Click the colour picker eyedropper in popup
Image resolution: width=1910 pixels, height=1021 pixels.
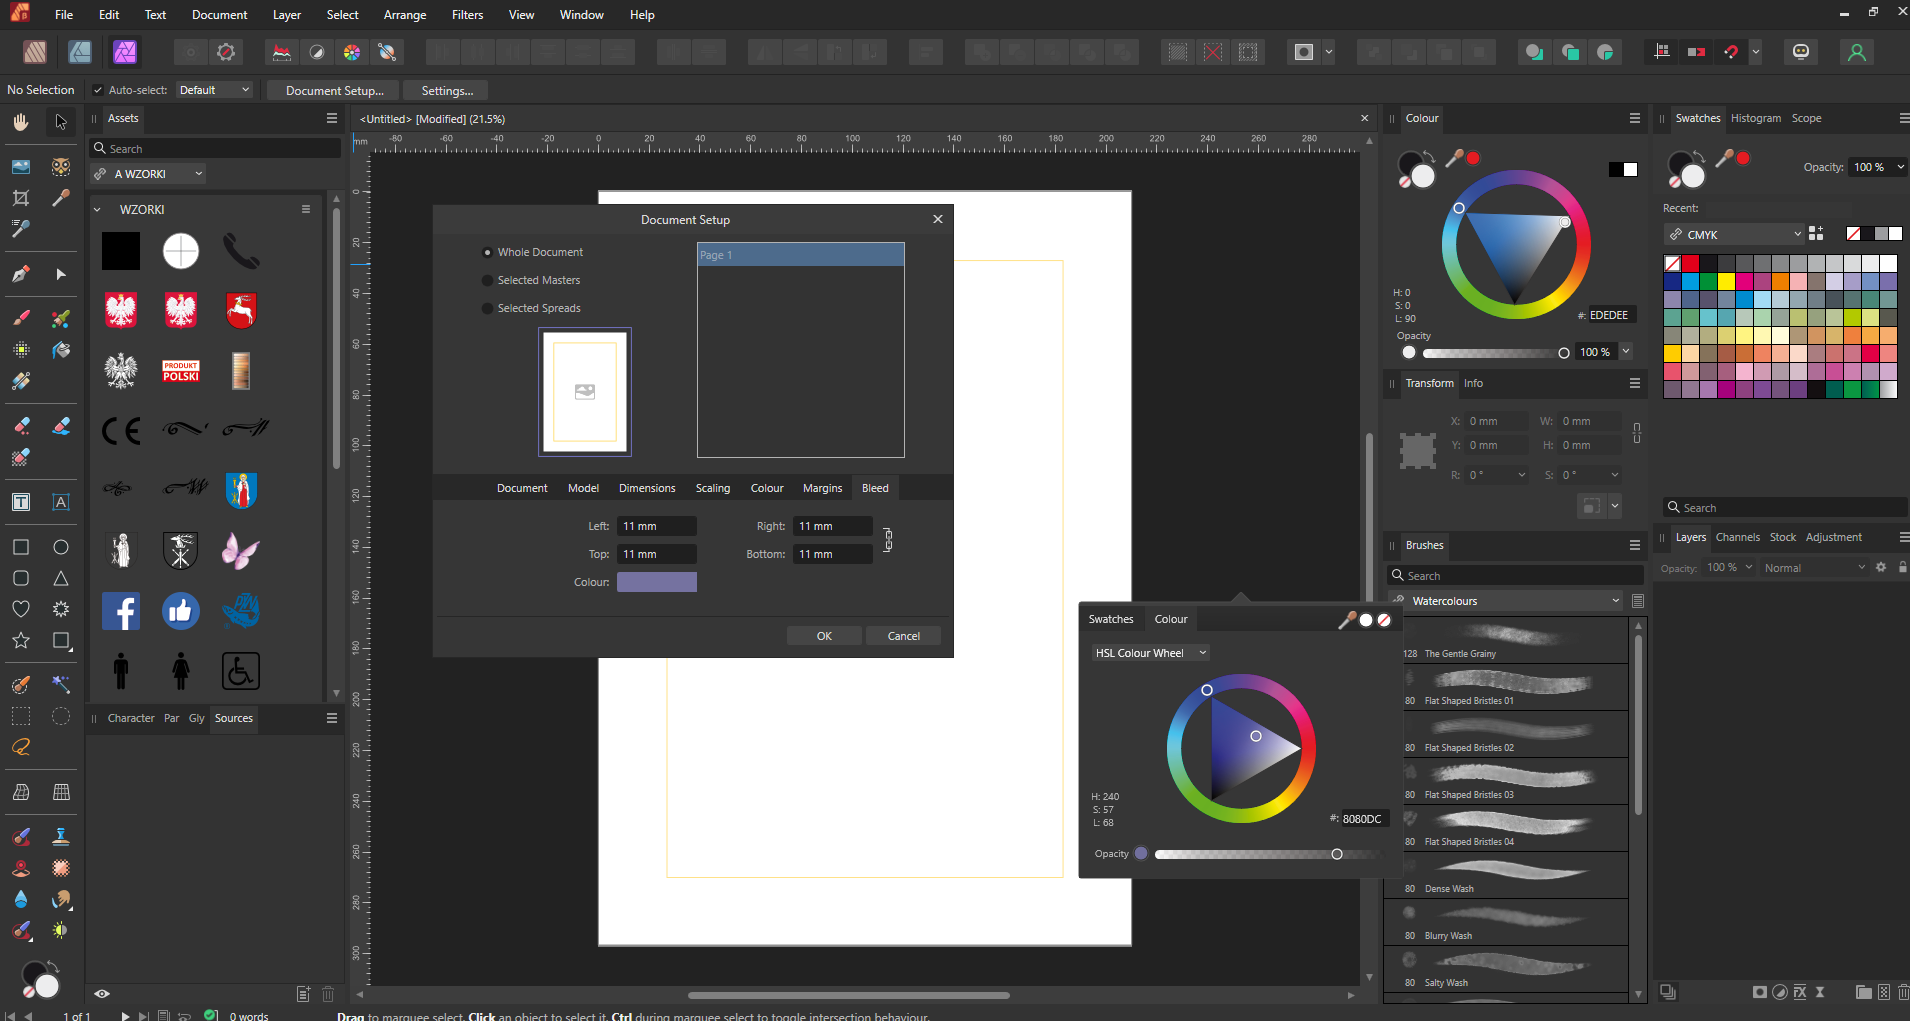[x=1346, y=620]
